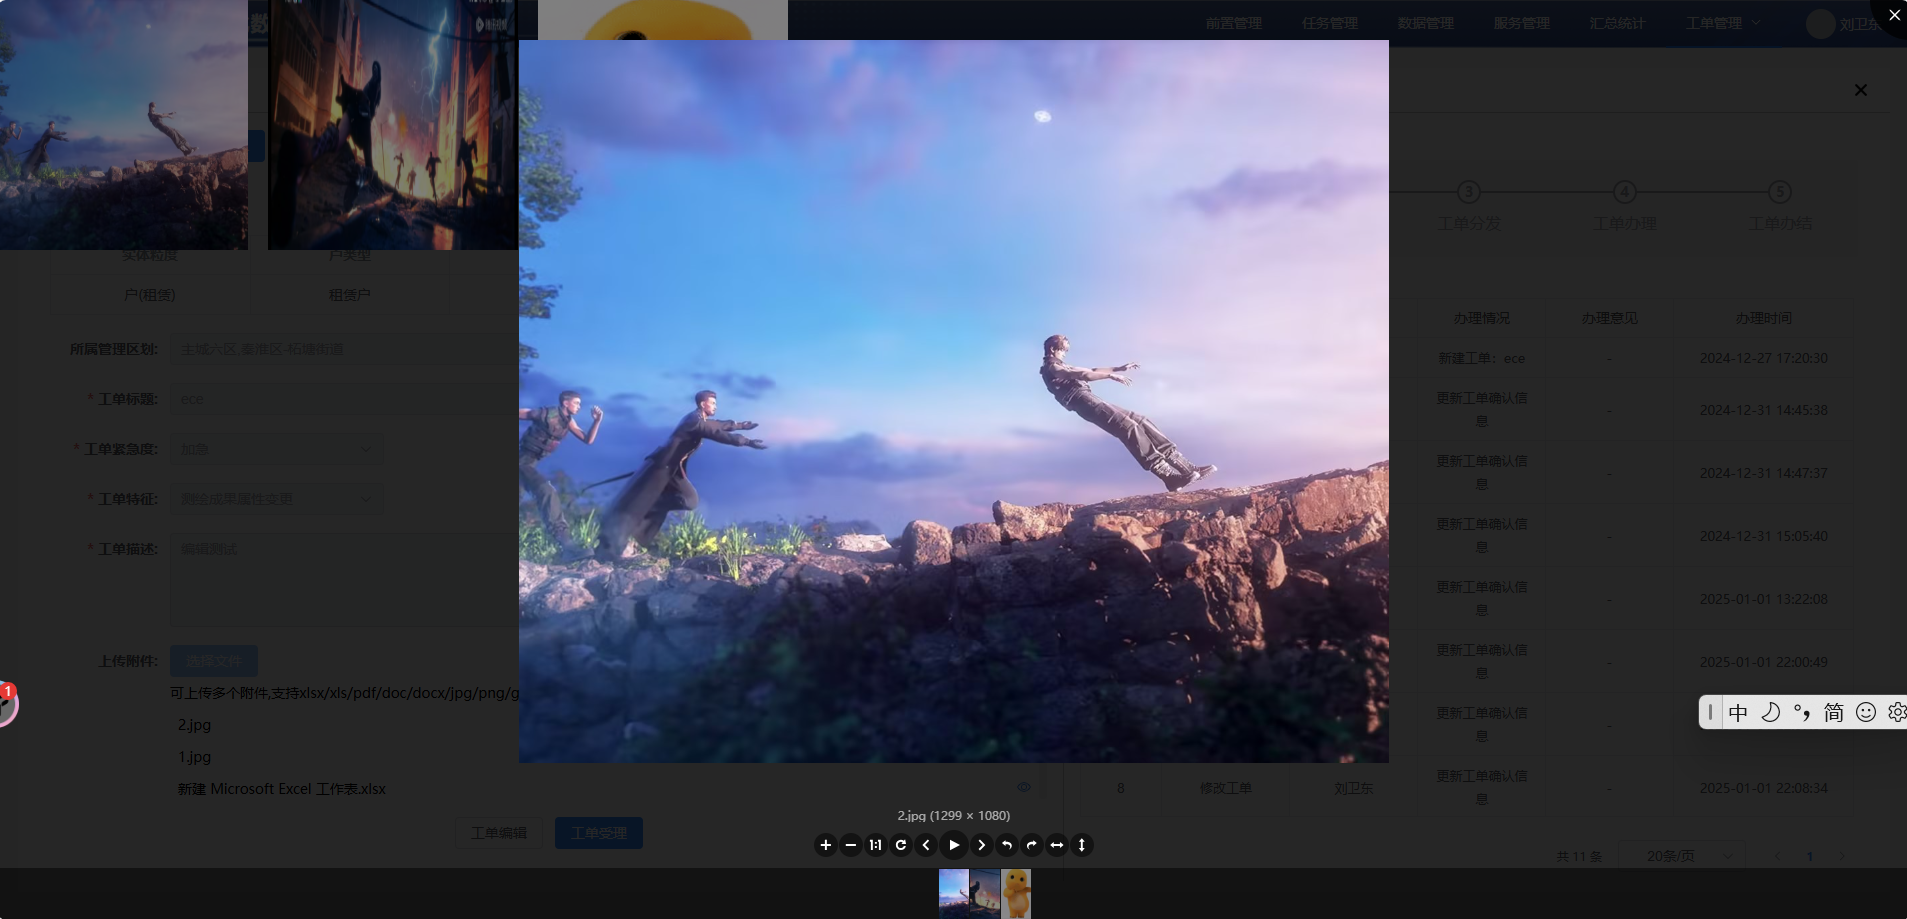Click the 工单标题 input field

pyautogui.click(x=344, y=399)
